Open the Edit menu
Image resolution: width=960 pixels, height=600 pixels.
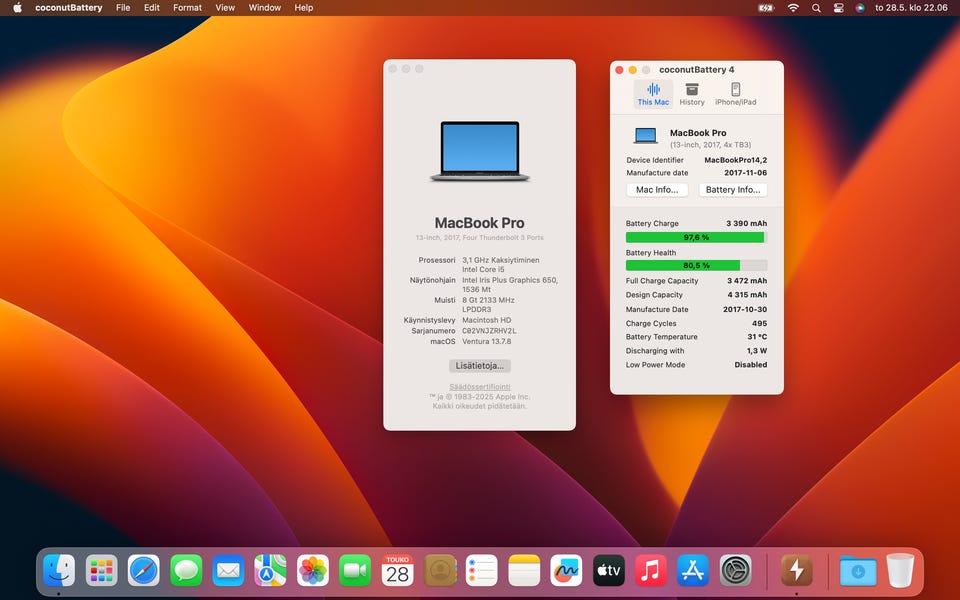point(152,8)
